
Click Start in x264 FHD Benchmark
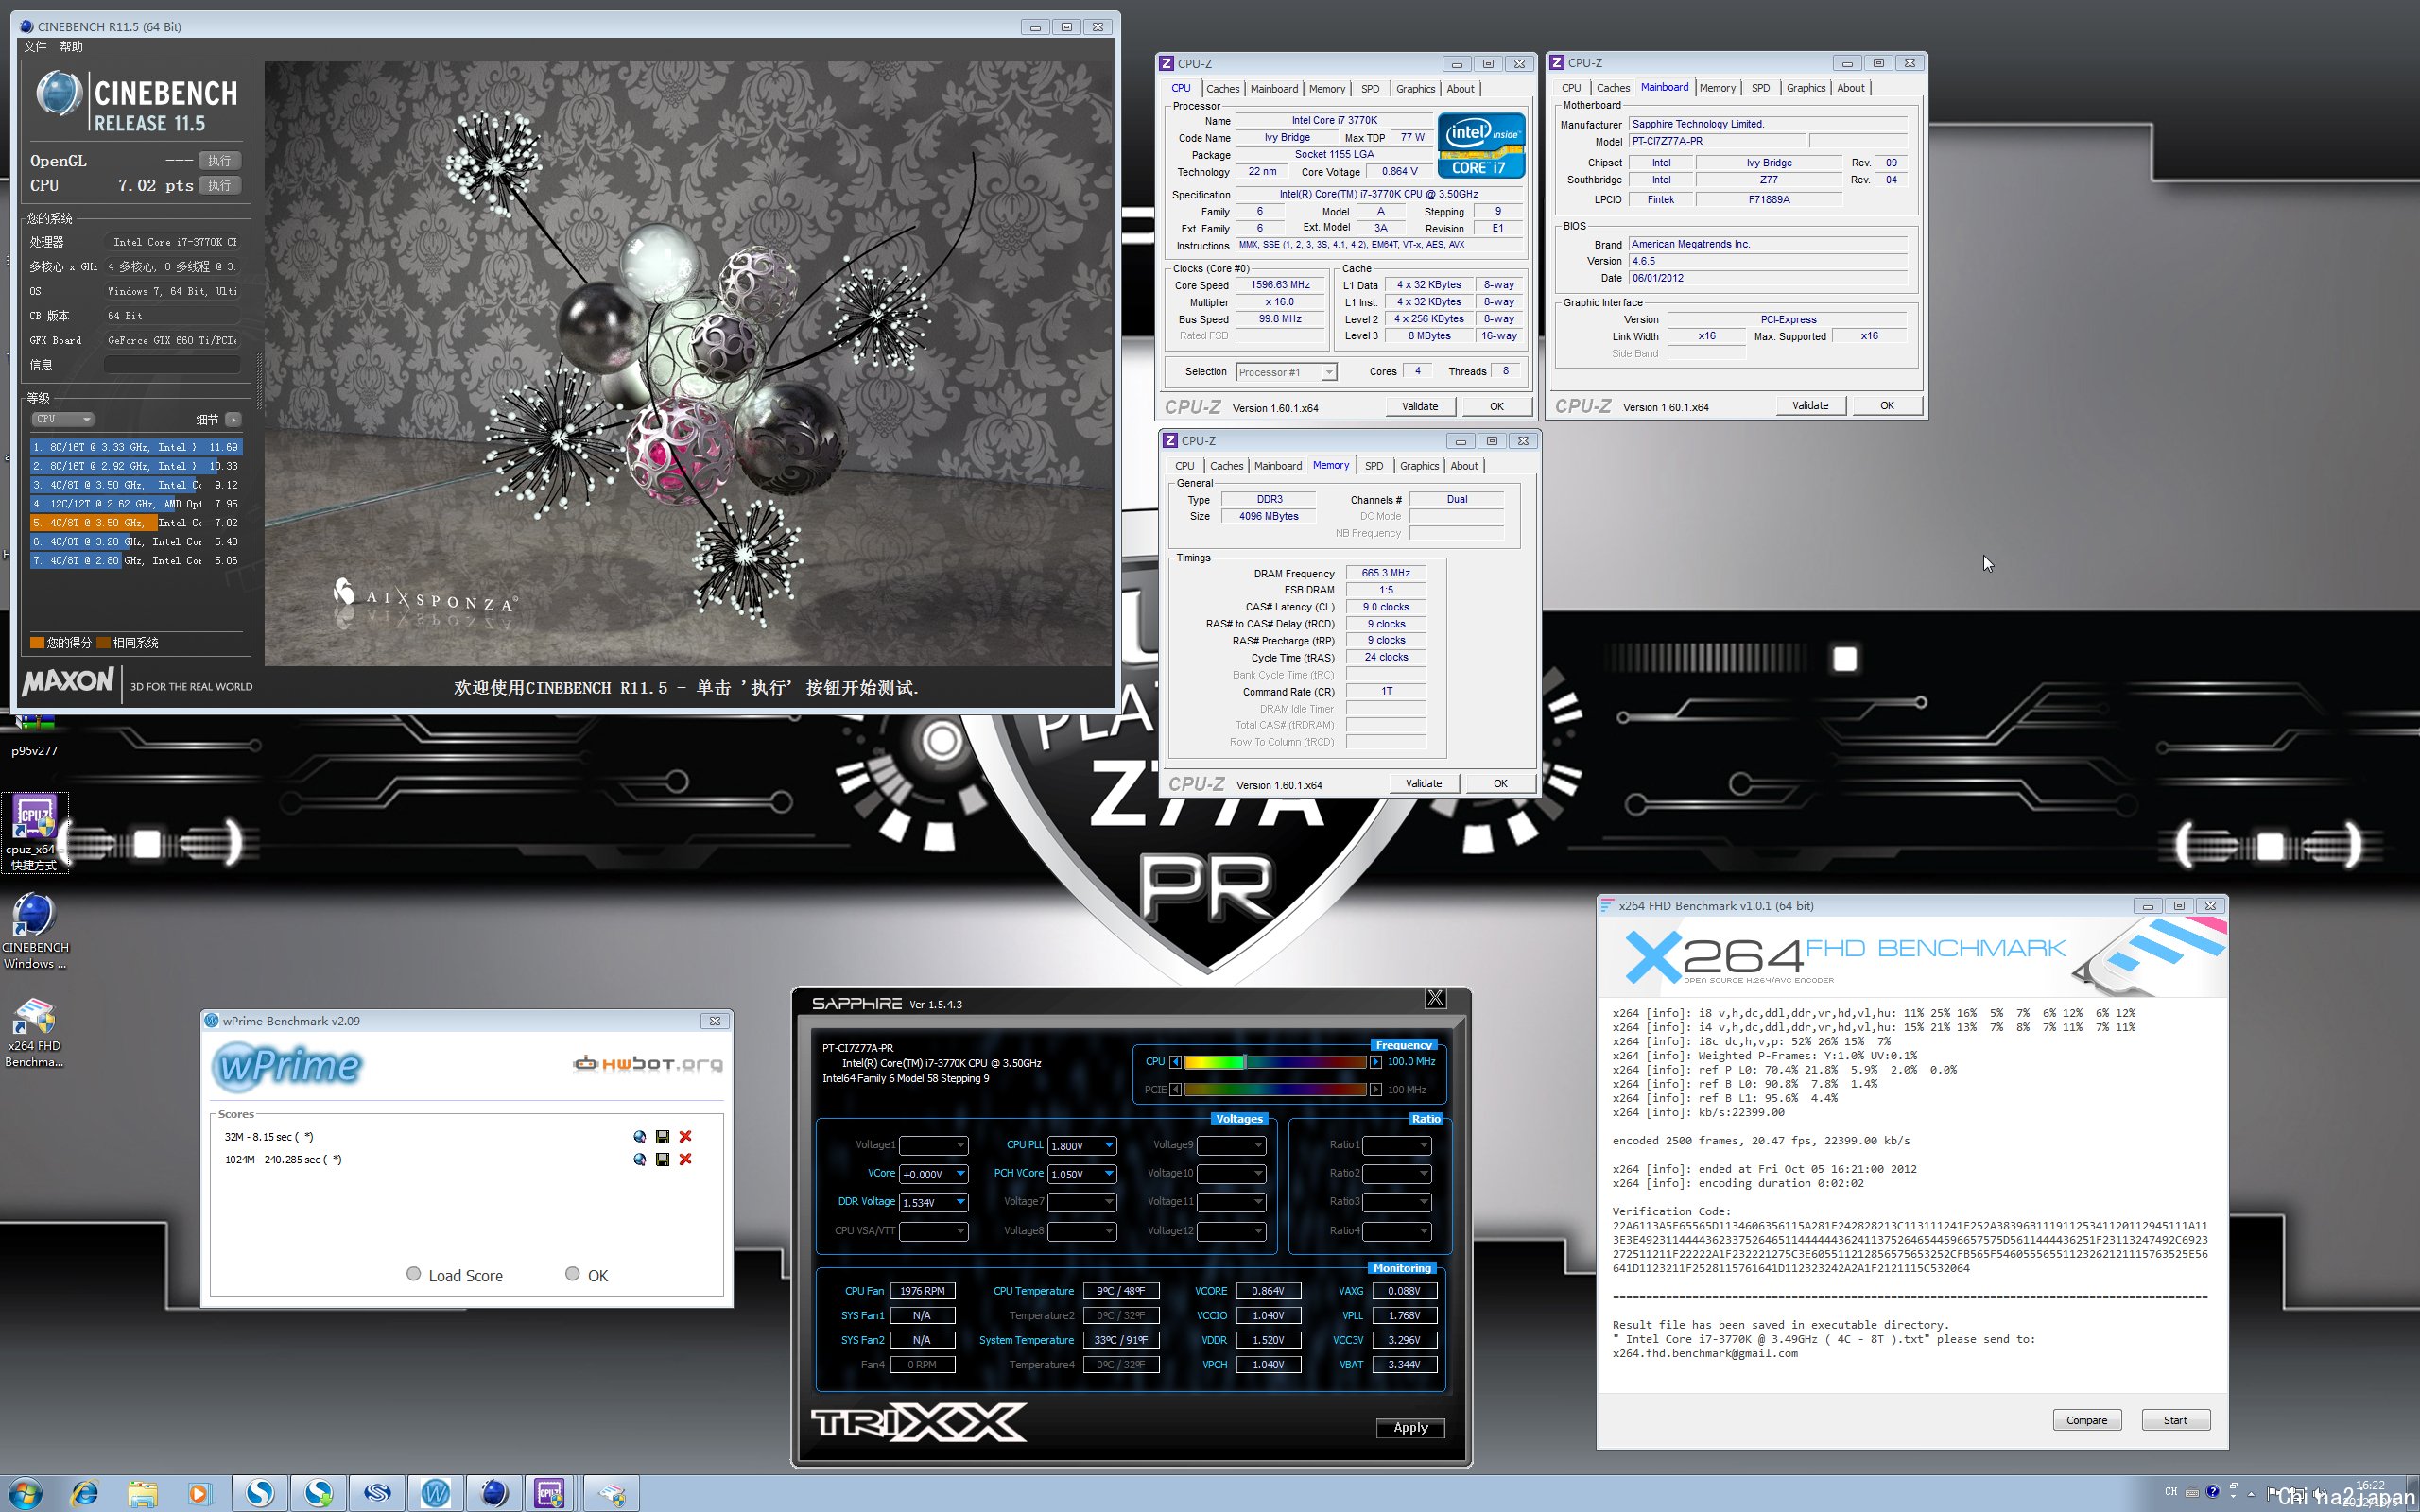pos(2175,1420)
